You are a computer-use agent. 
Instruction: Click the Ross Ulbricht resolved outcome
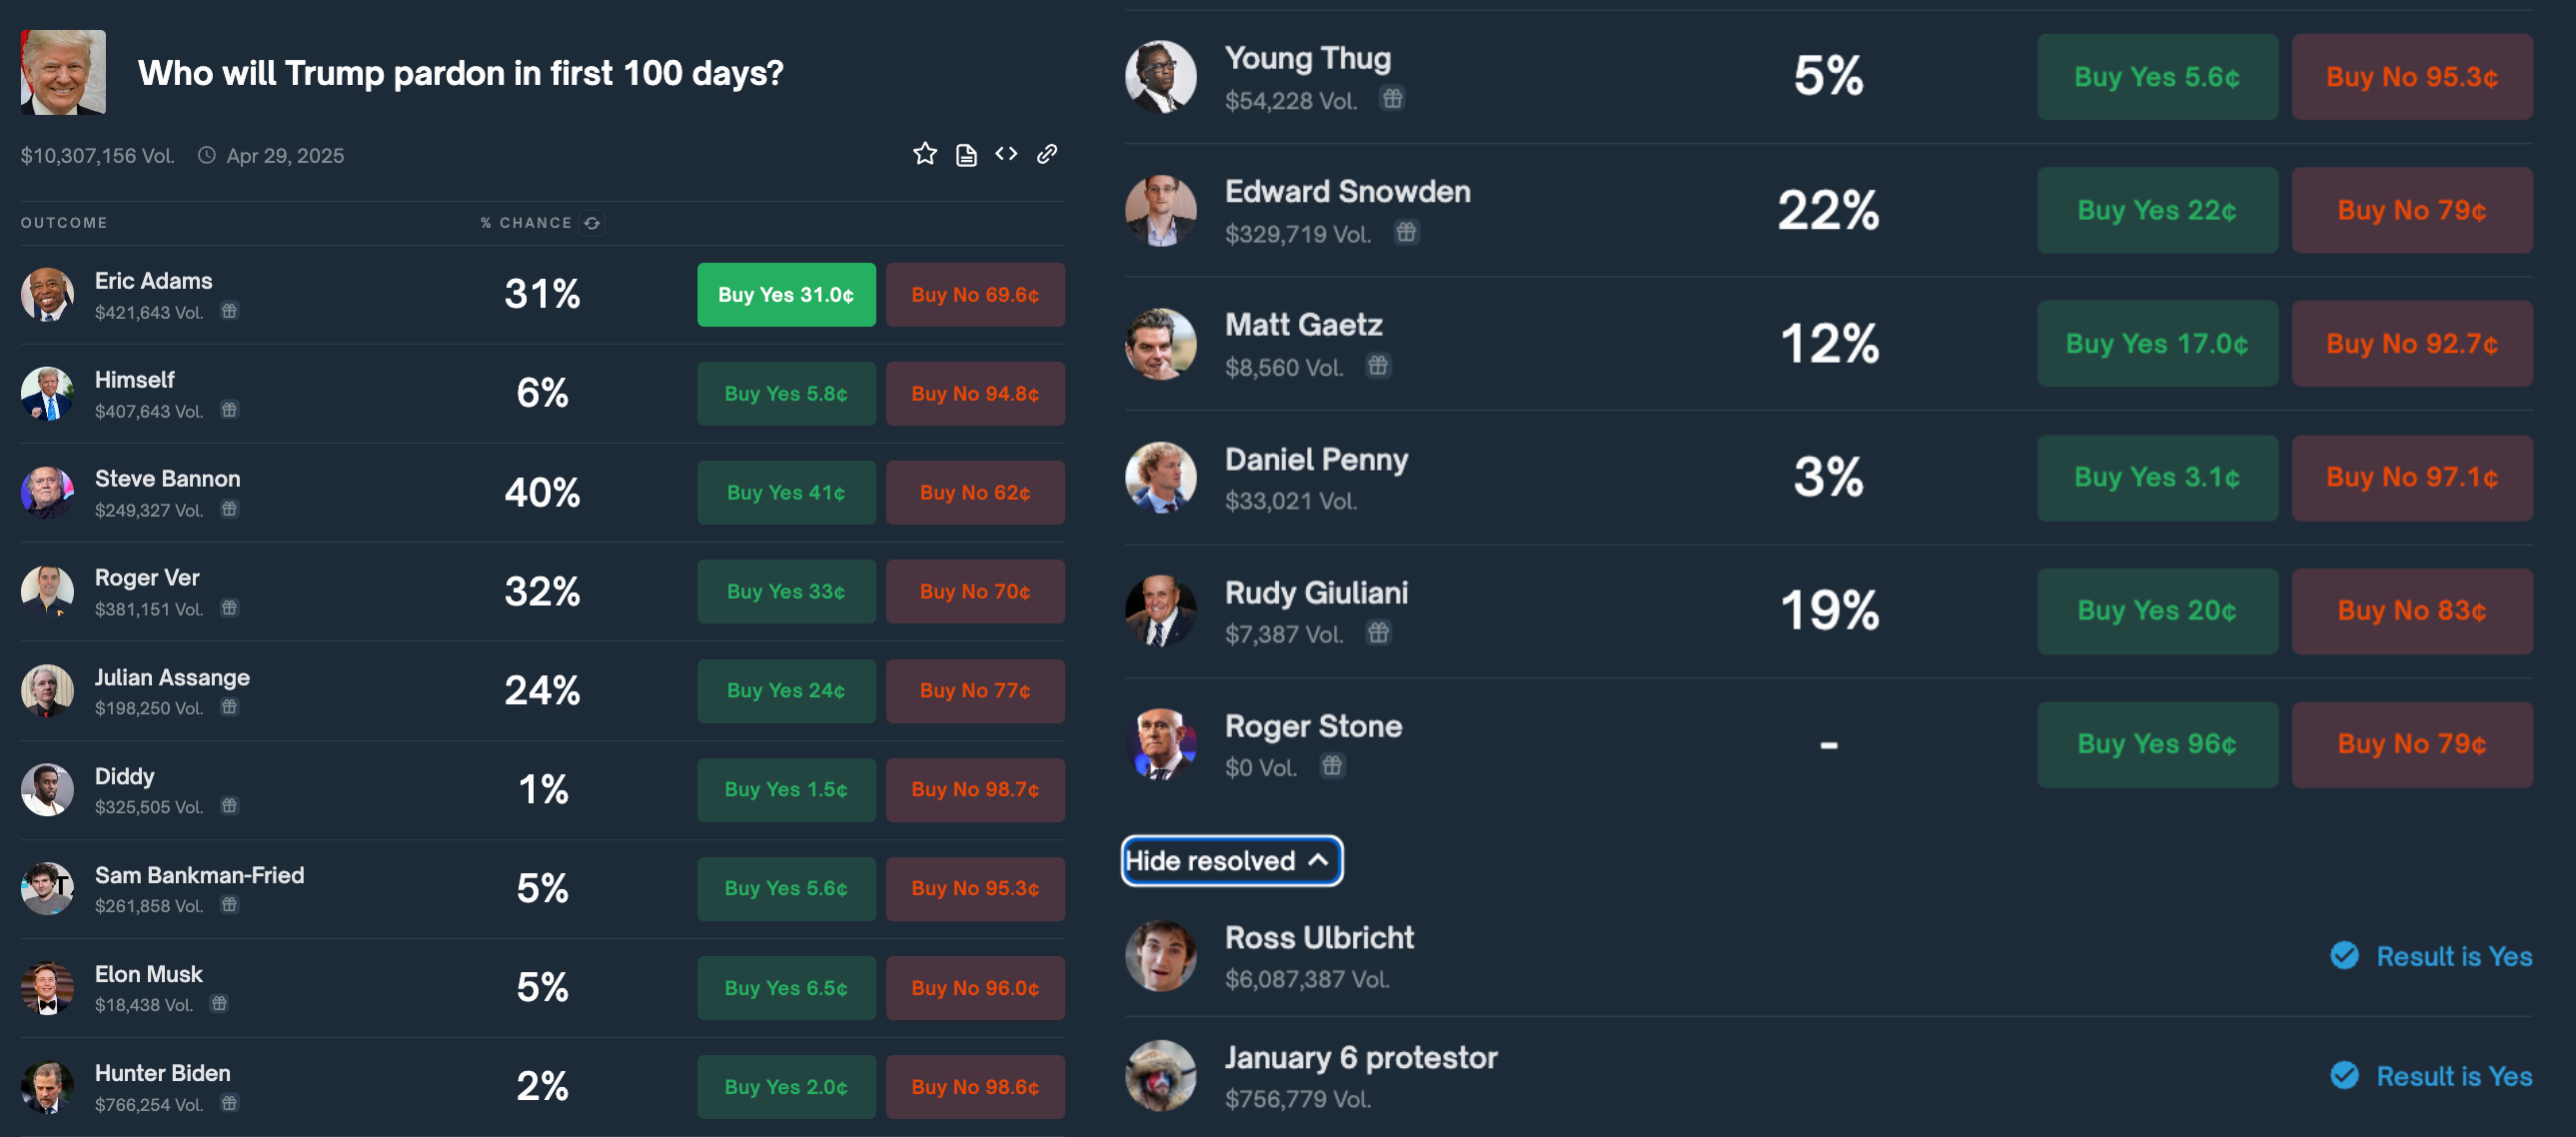click(x=1319, y=938)
